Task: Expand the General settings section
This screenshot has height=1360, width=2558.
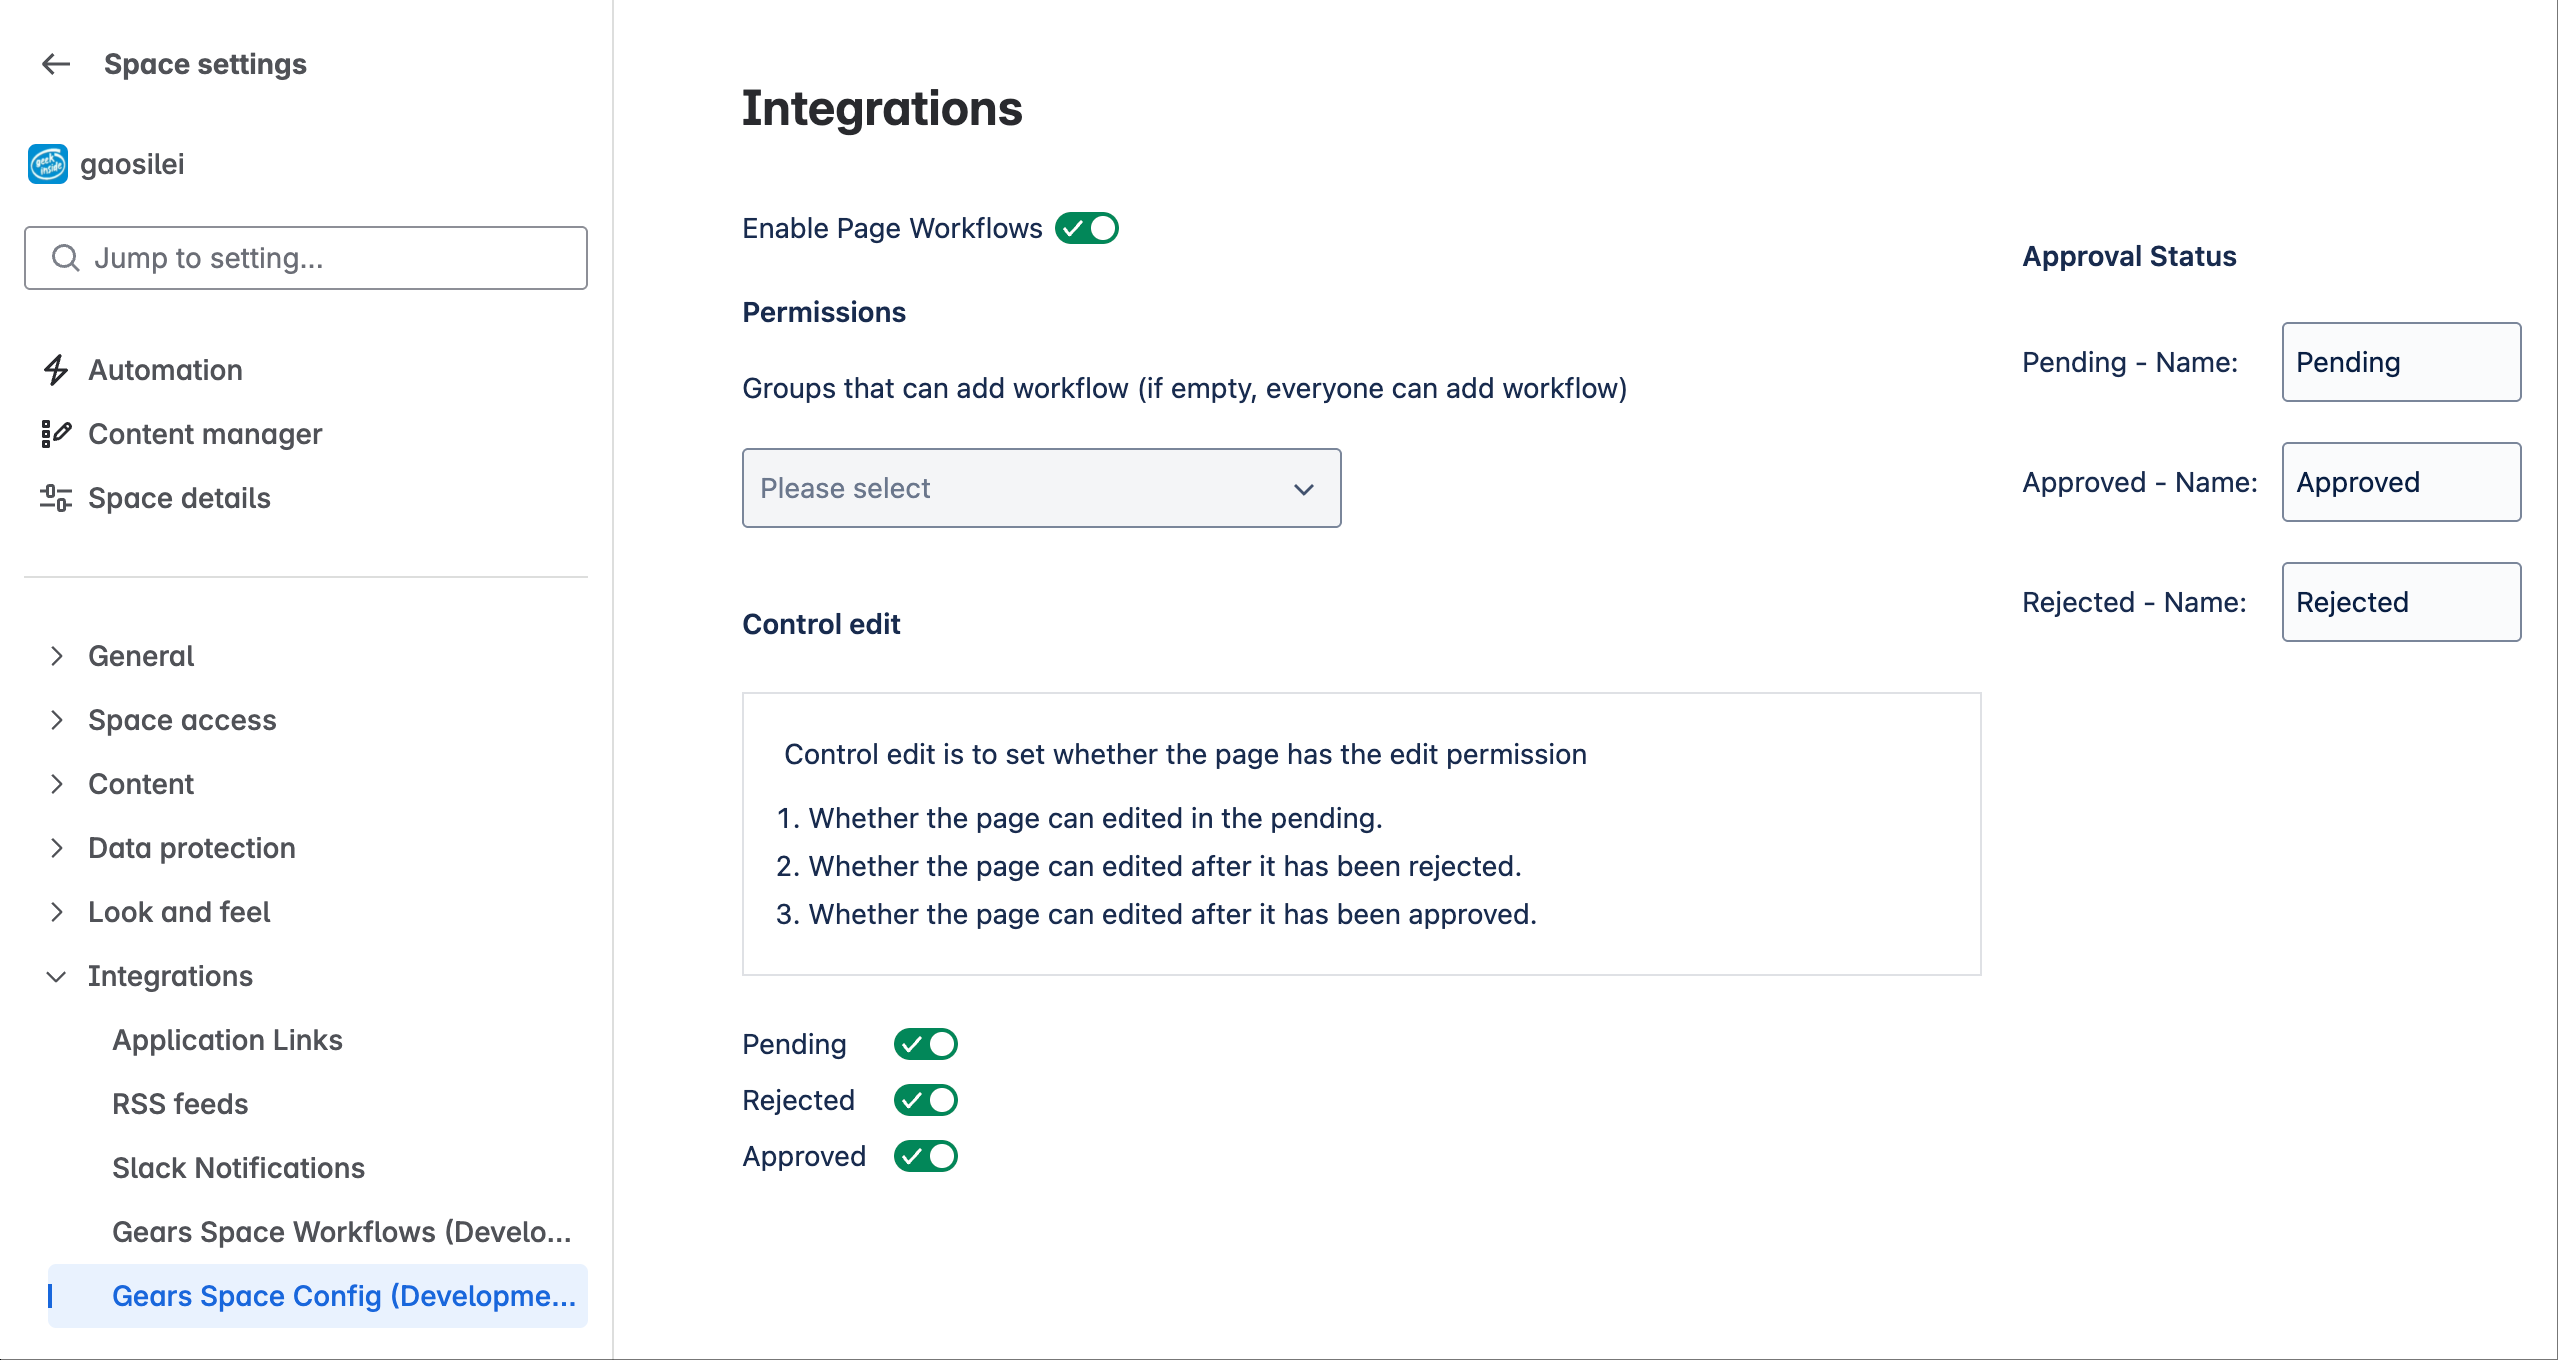Action: coord(57,656)
